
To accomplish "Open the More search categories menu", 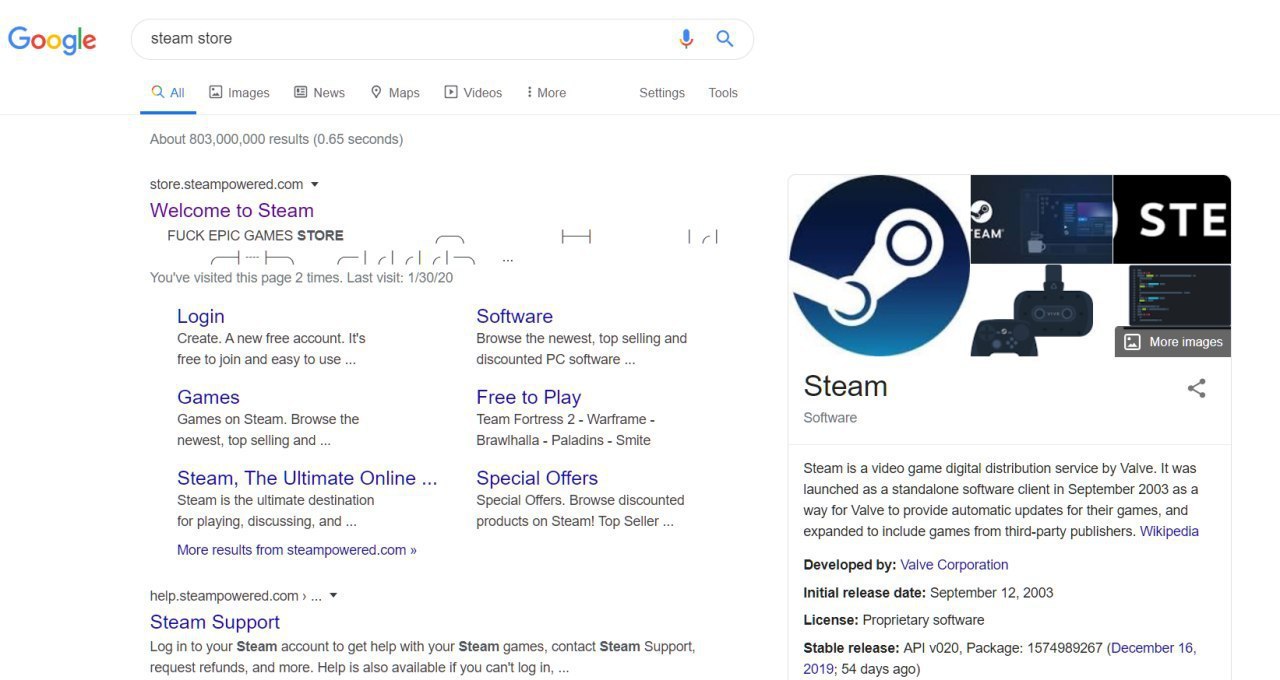I will (x=546, y=92).
